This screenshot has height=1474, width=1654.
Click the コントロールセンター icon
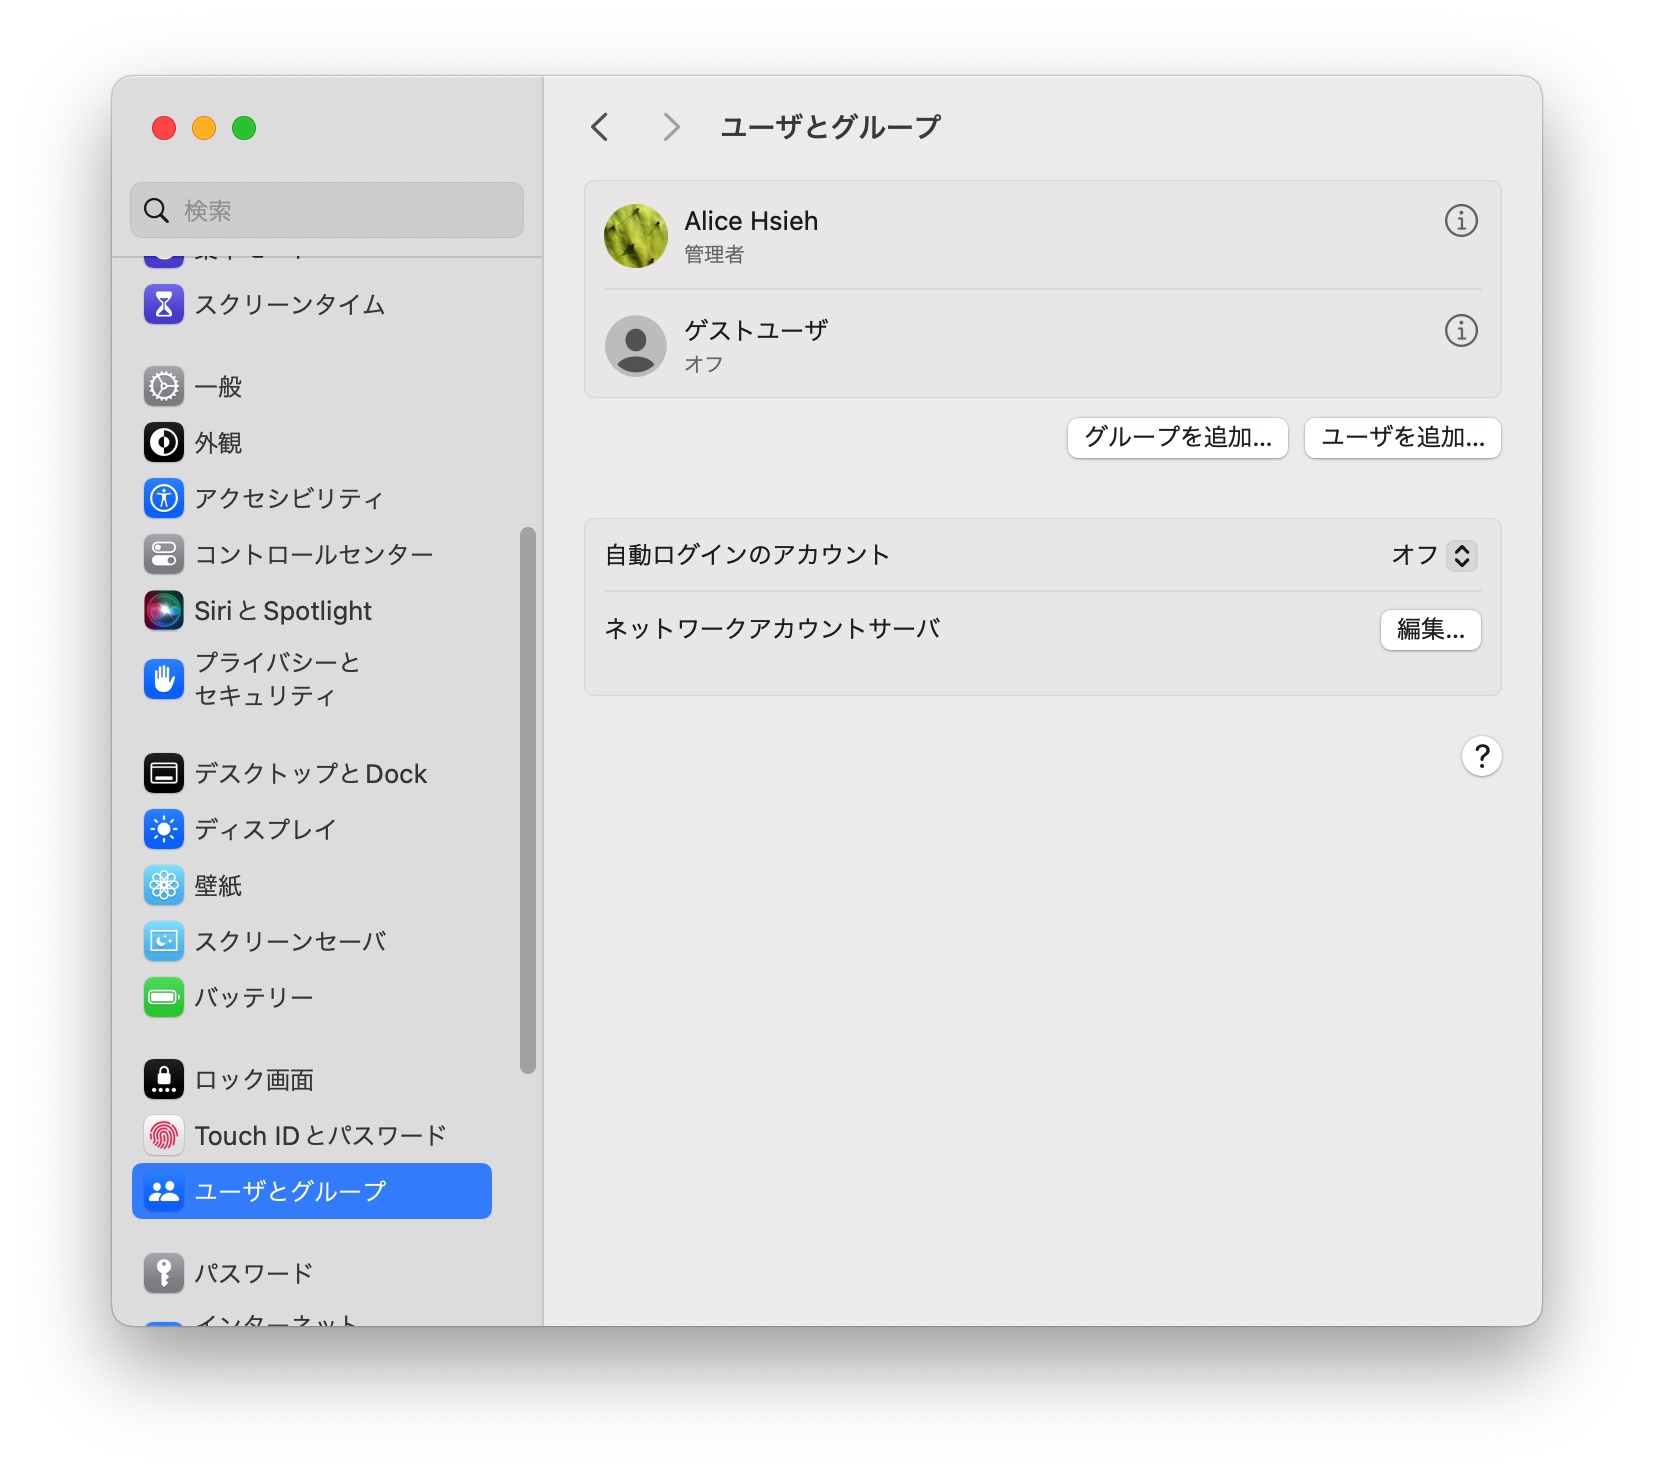tap(164, 554)
